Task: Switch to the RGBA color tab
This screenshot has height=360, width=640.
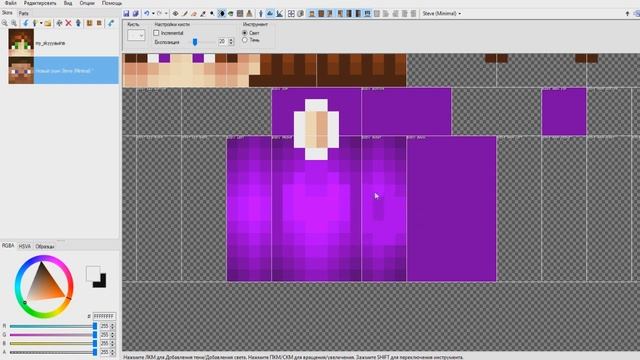Action: [8, 246]
